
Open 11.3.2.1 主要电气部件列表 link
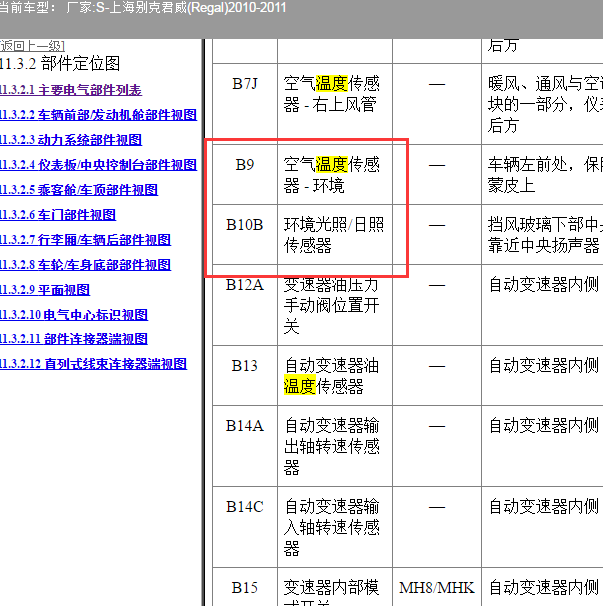click(71, 90)
